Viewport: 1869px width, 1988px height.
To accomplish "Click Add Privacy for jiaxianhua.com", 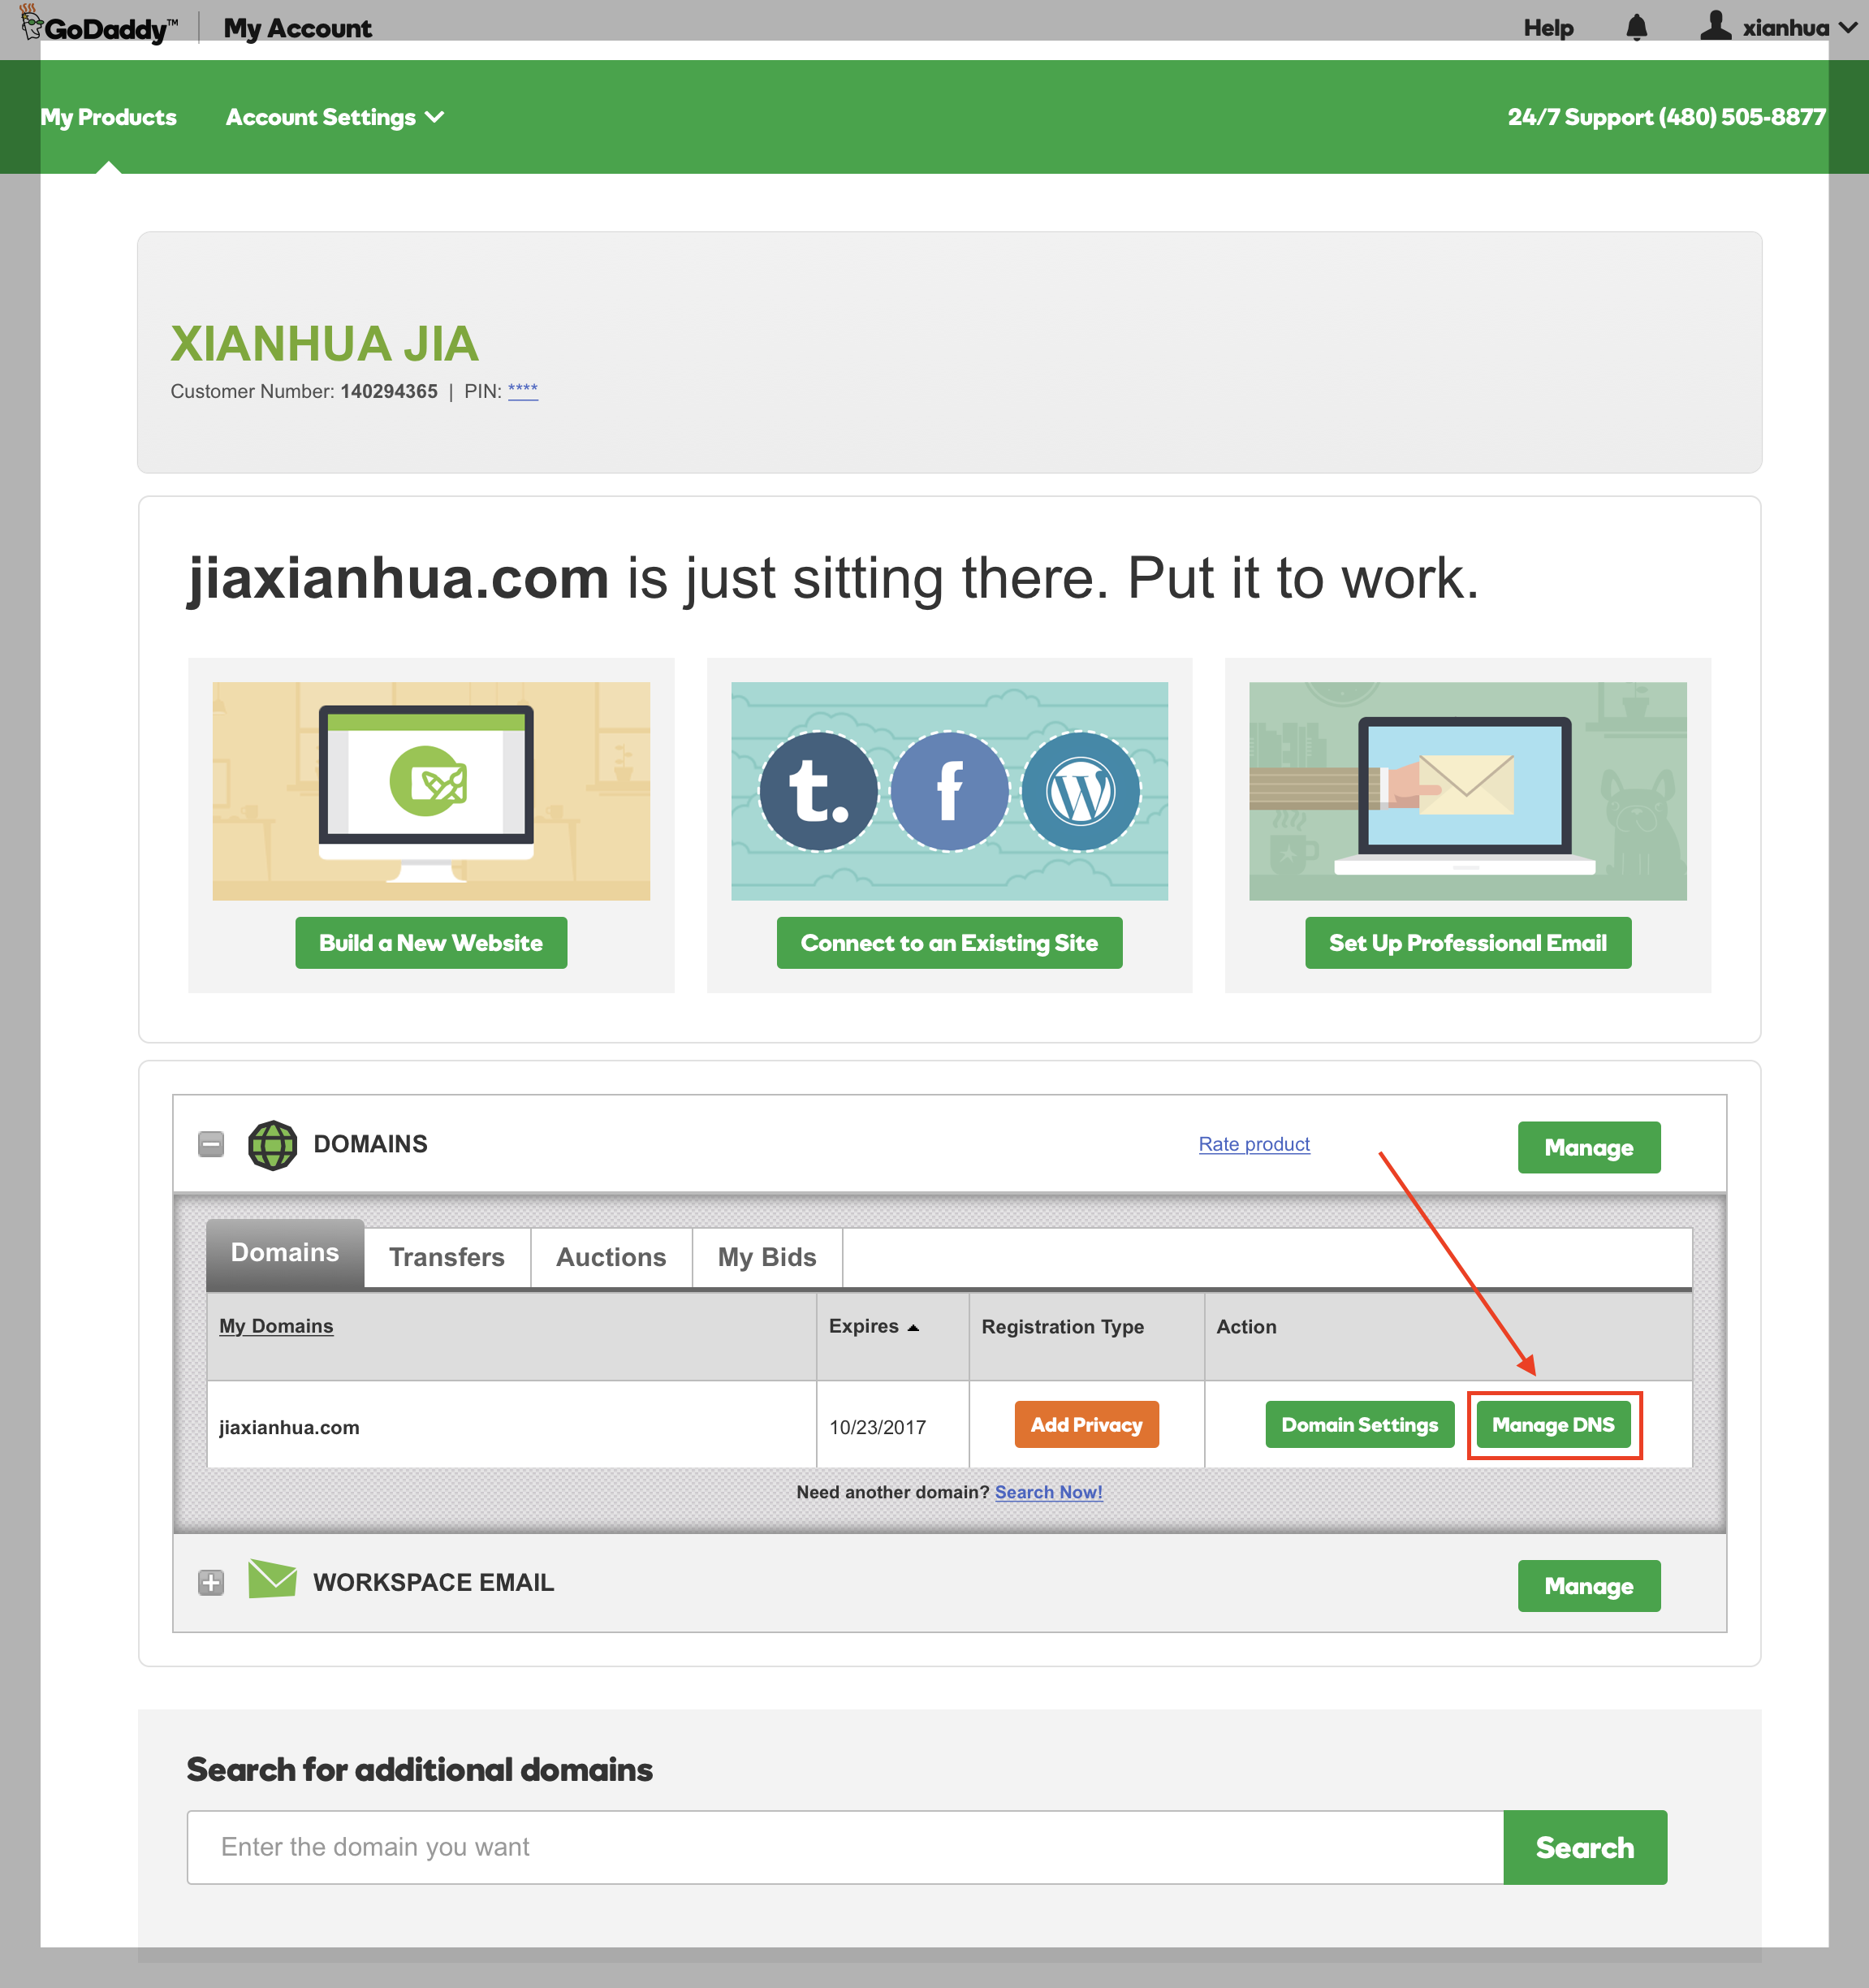I will [1086, 1424].
